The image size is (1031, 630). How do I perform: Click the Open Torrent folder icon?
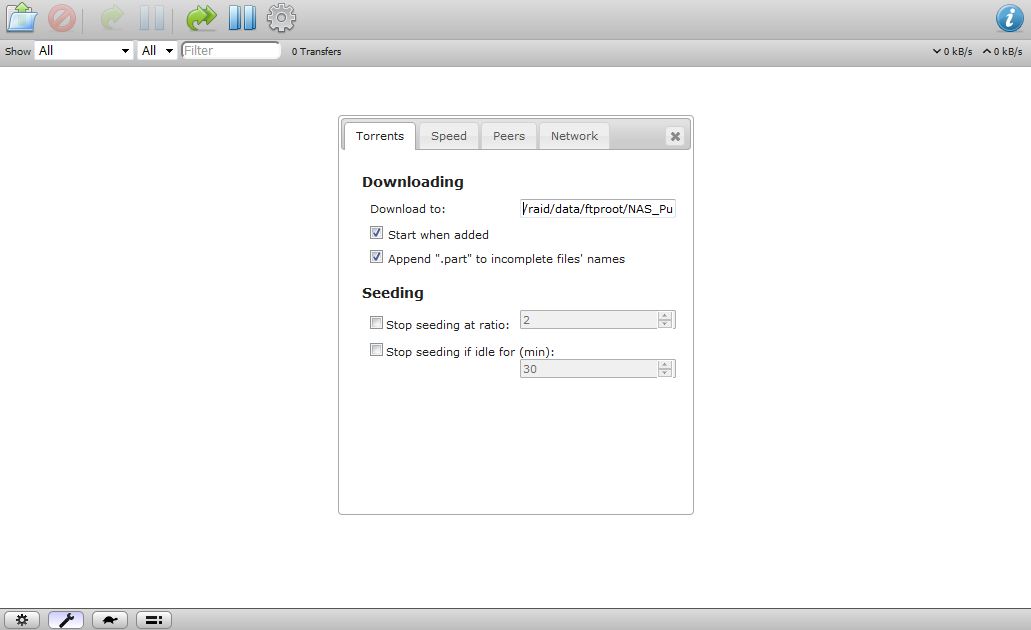(22, 18)
